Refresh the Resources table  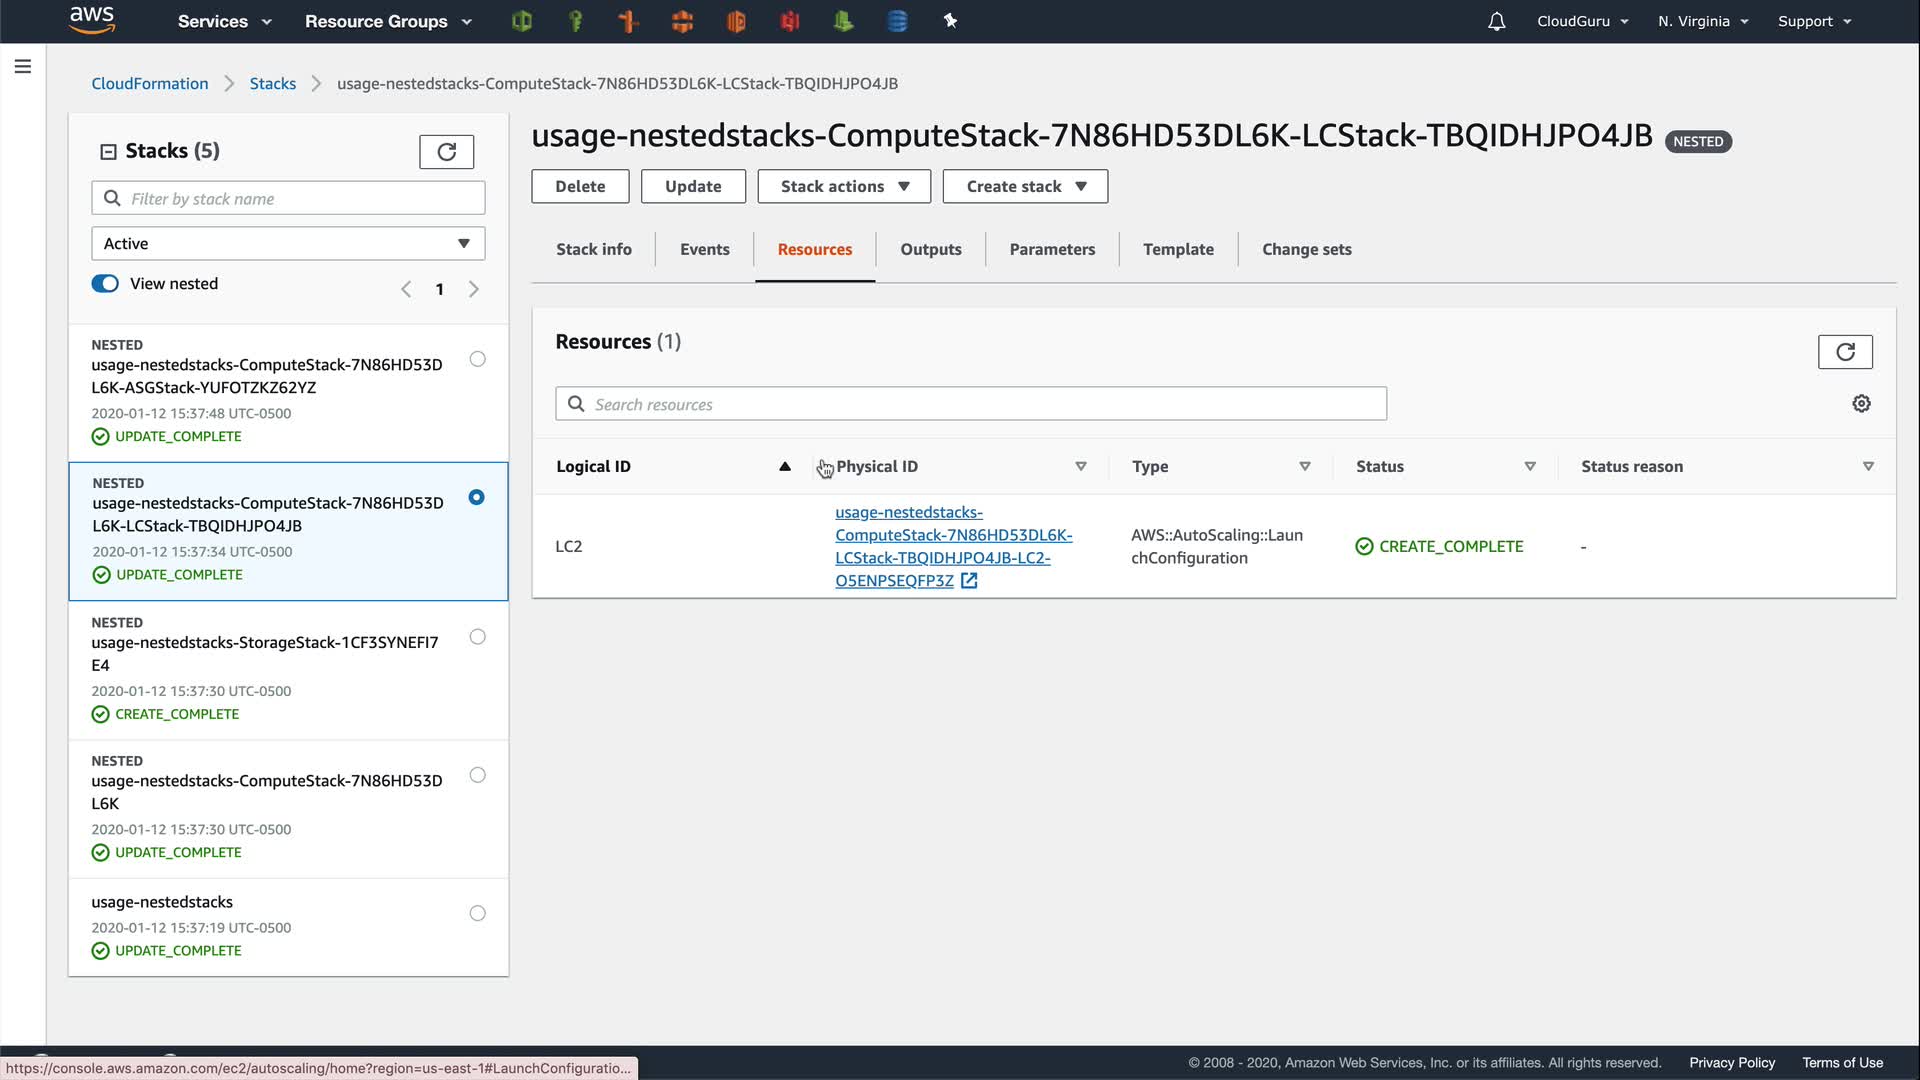[1844, 352]
